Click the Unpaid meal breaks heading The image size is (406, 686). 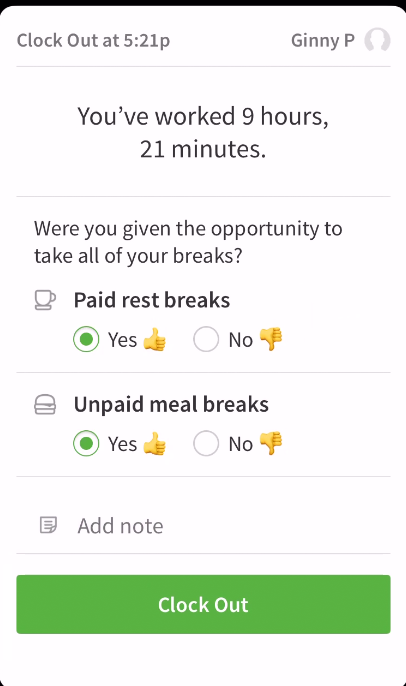coord(171,404)
